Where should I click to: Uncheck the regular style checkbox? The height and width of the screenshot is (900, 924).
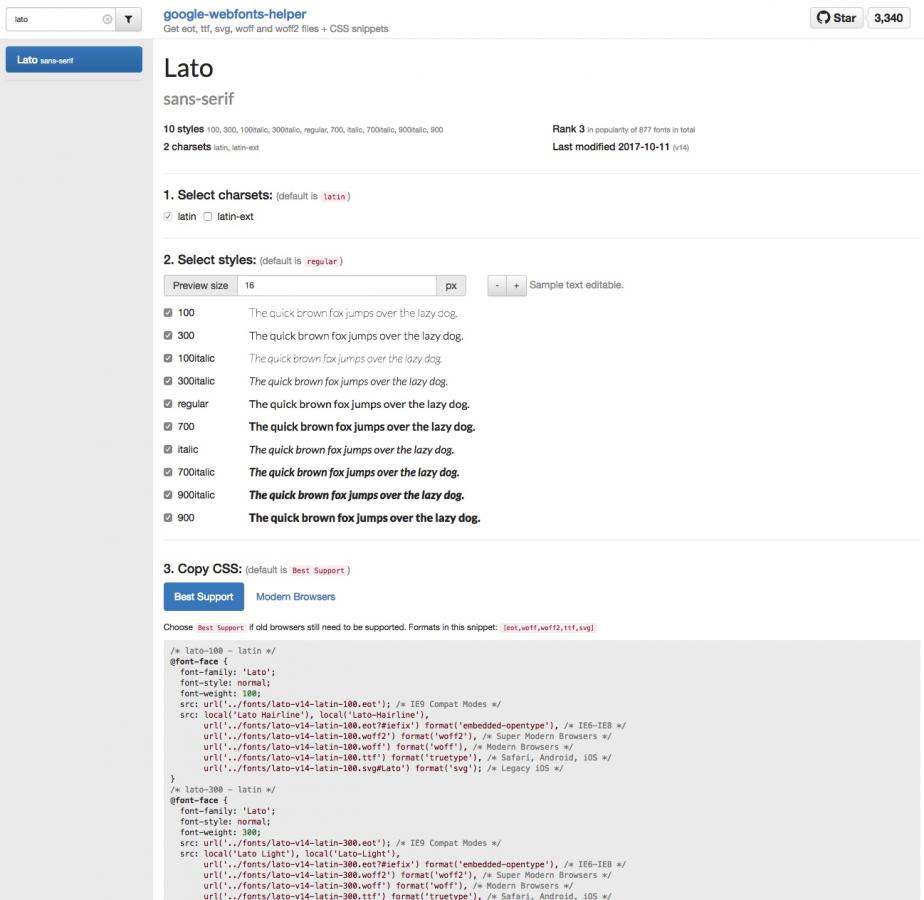point(168,404)
